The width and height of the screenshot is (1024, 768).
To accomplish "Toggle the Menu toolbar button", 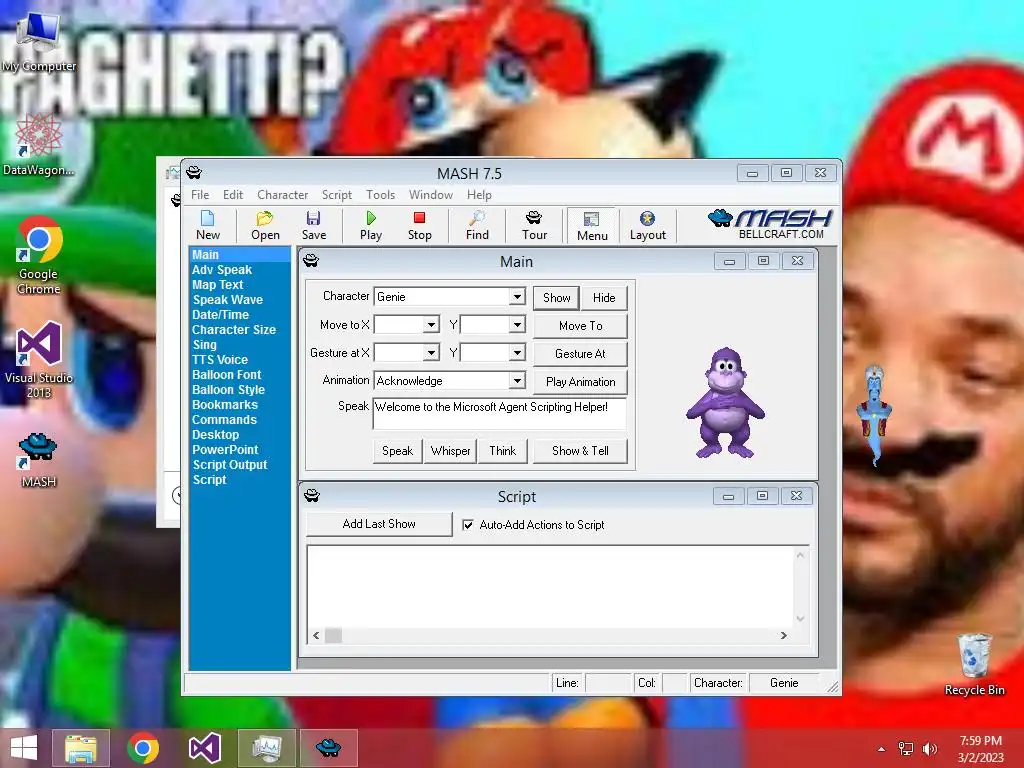I will 592,226.
